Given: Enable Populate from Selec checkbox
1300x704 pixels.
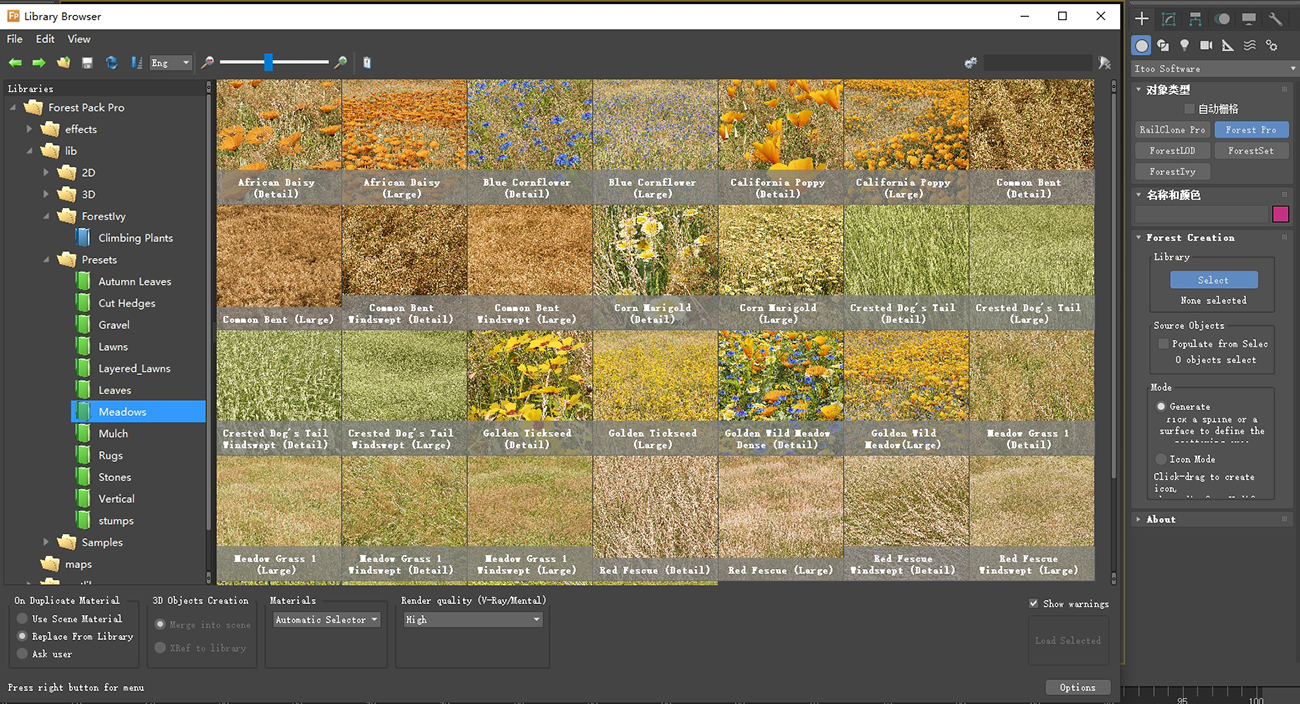Looking at the screenshot, I should pos(1163,344).
